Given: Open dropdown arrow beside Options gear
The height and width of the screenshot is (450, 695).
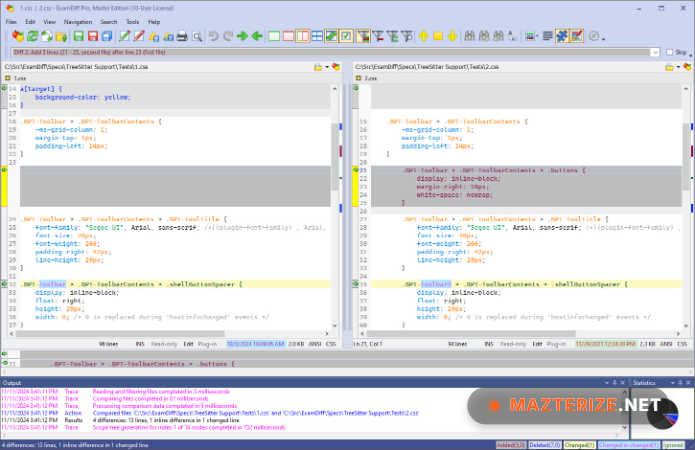Looking at the screenshot, I should pos(603,39).
